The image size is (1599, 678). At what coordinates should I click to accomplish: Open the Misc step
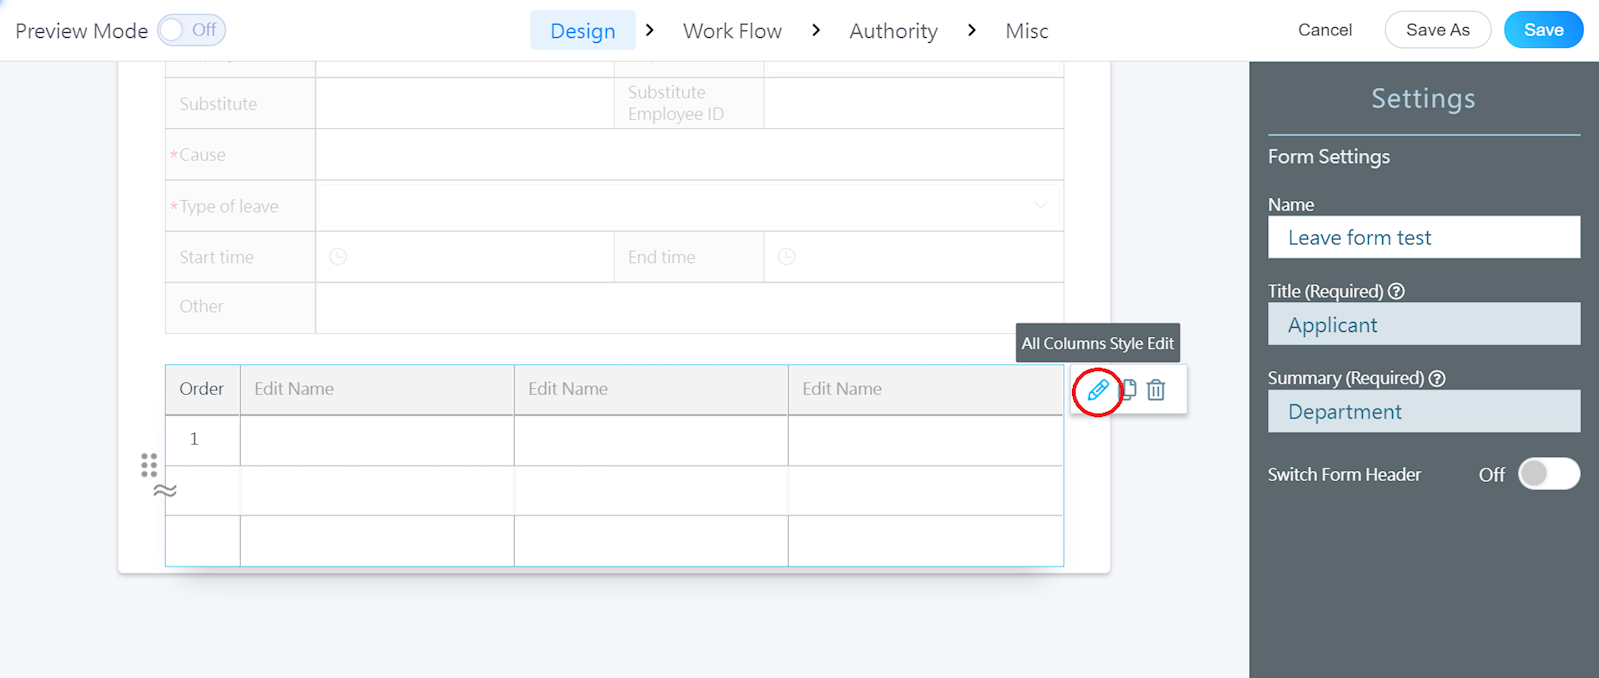[1027, 31]
